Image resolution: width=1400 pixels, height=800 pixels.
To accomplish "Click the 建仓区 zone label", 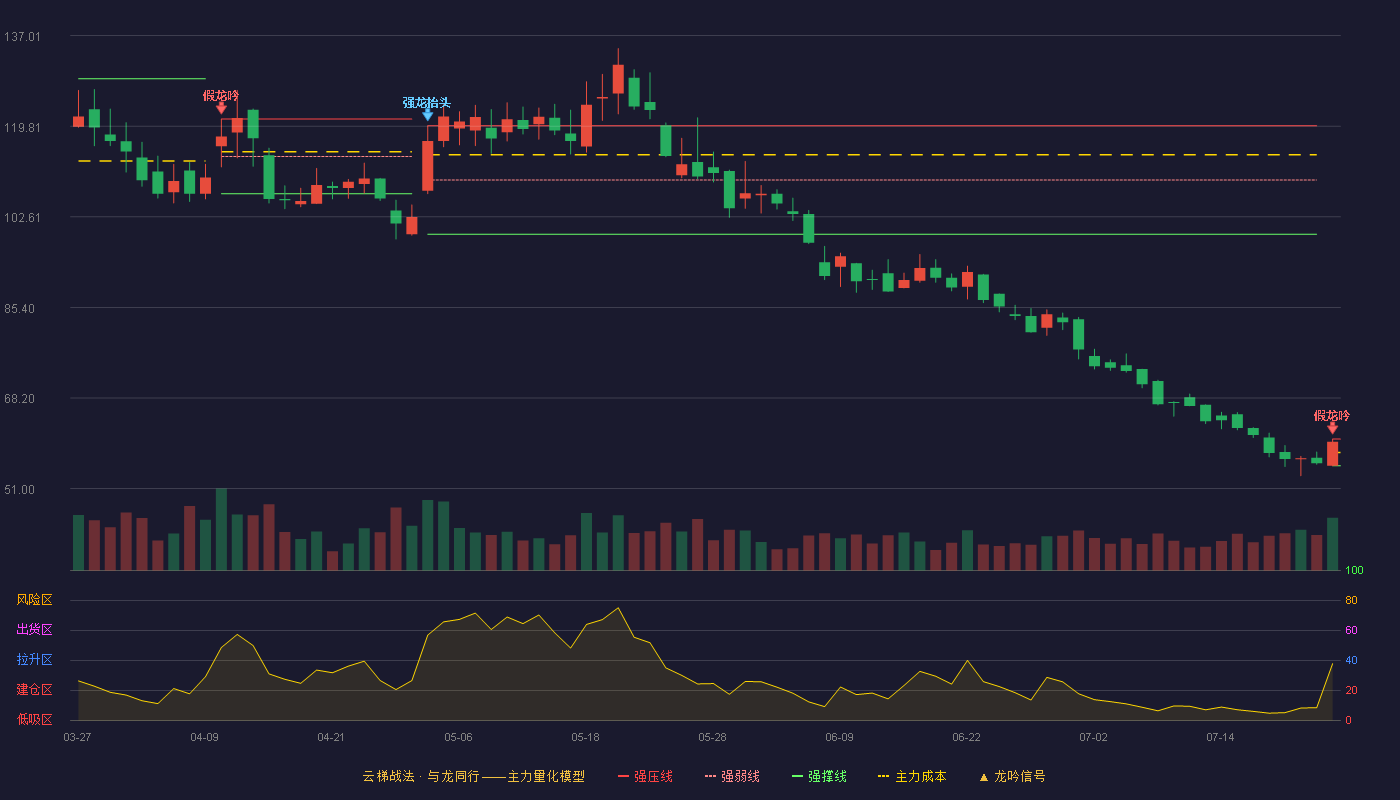I will (34, 690).
